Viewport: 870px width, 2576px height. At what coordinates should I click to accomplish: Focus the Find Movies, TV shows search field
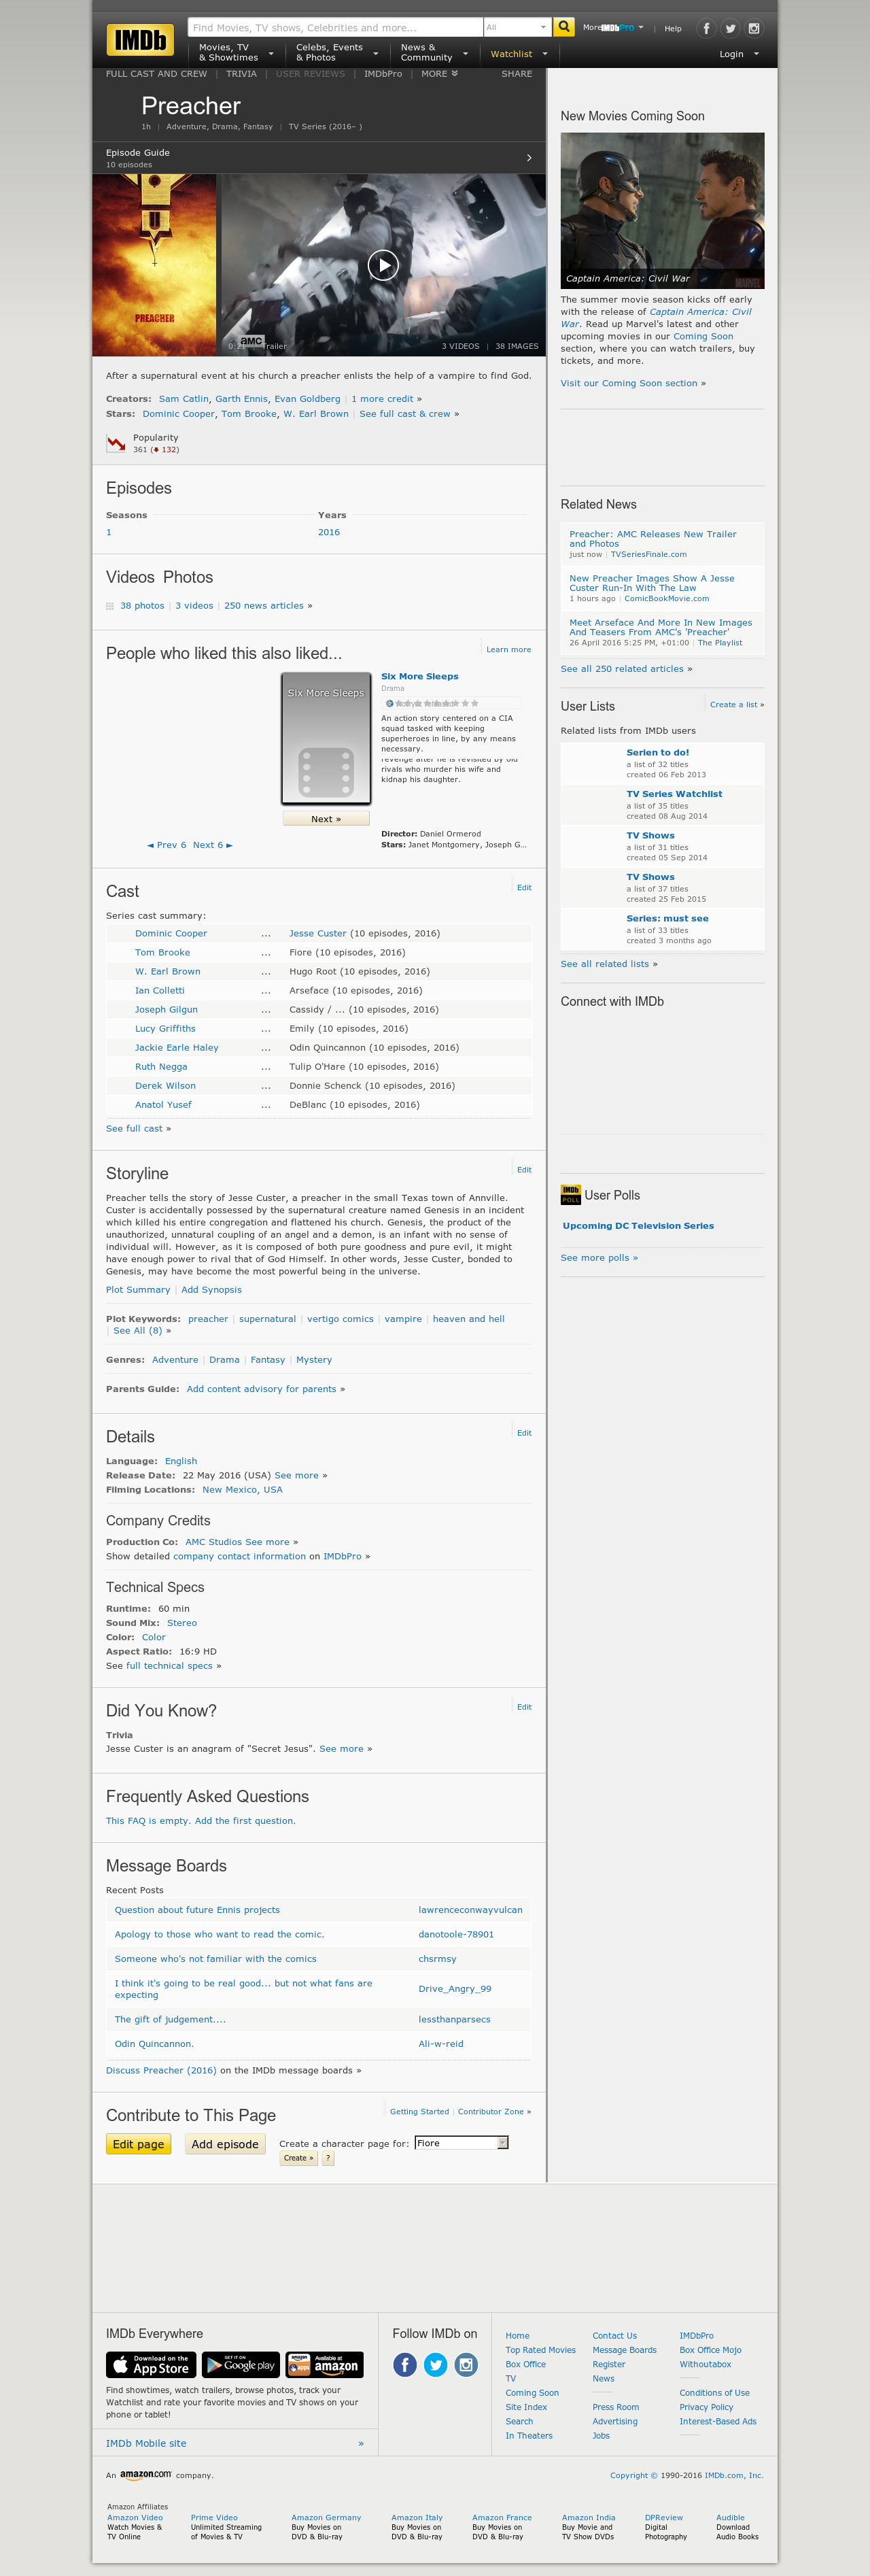335,27
